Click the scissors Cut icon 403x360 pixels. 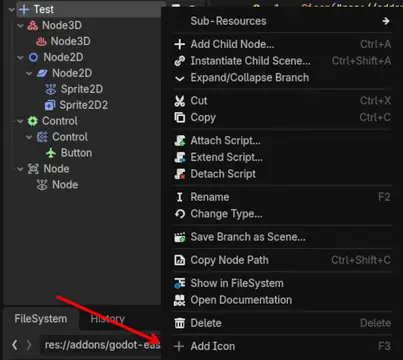pyautogui.click(x=180, y=101)
